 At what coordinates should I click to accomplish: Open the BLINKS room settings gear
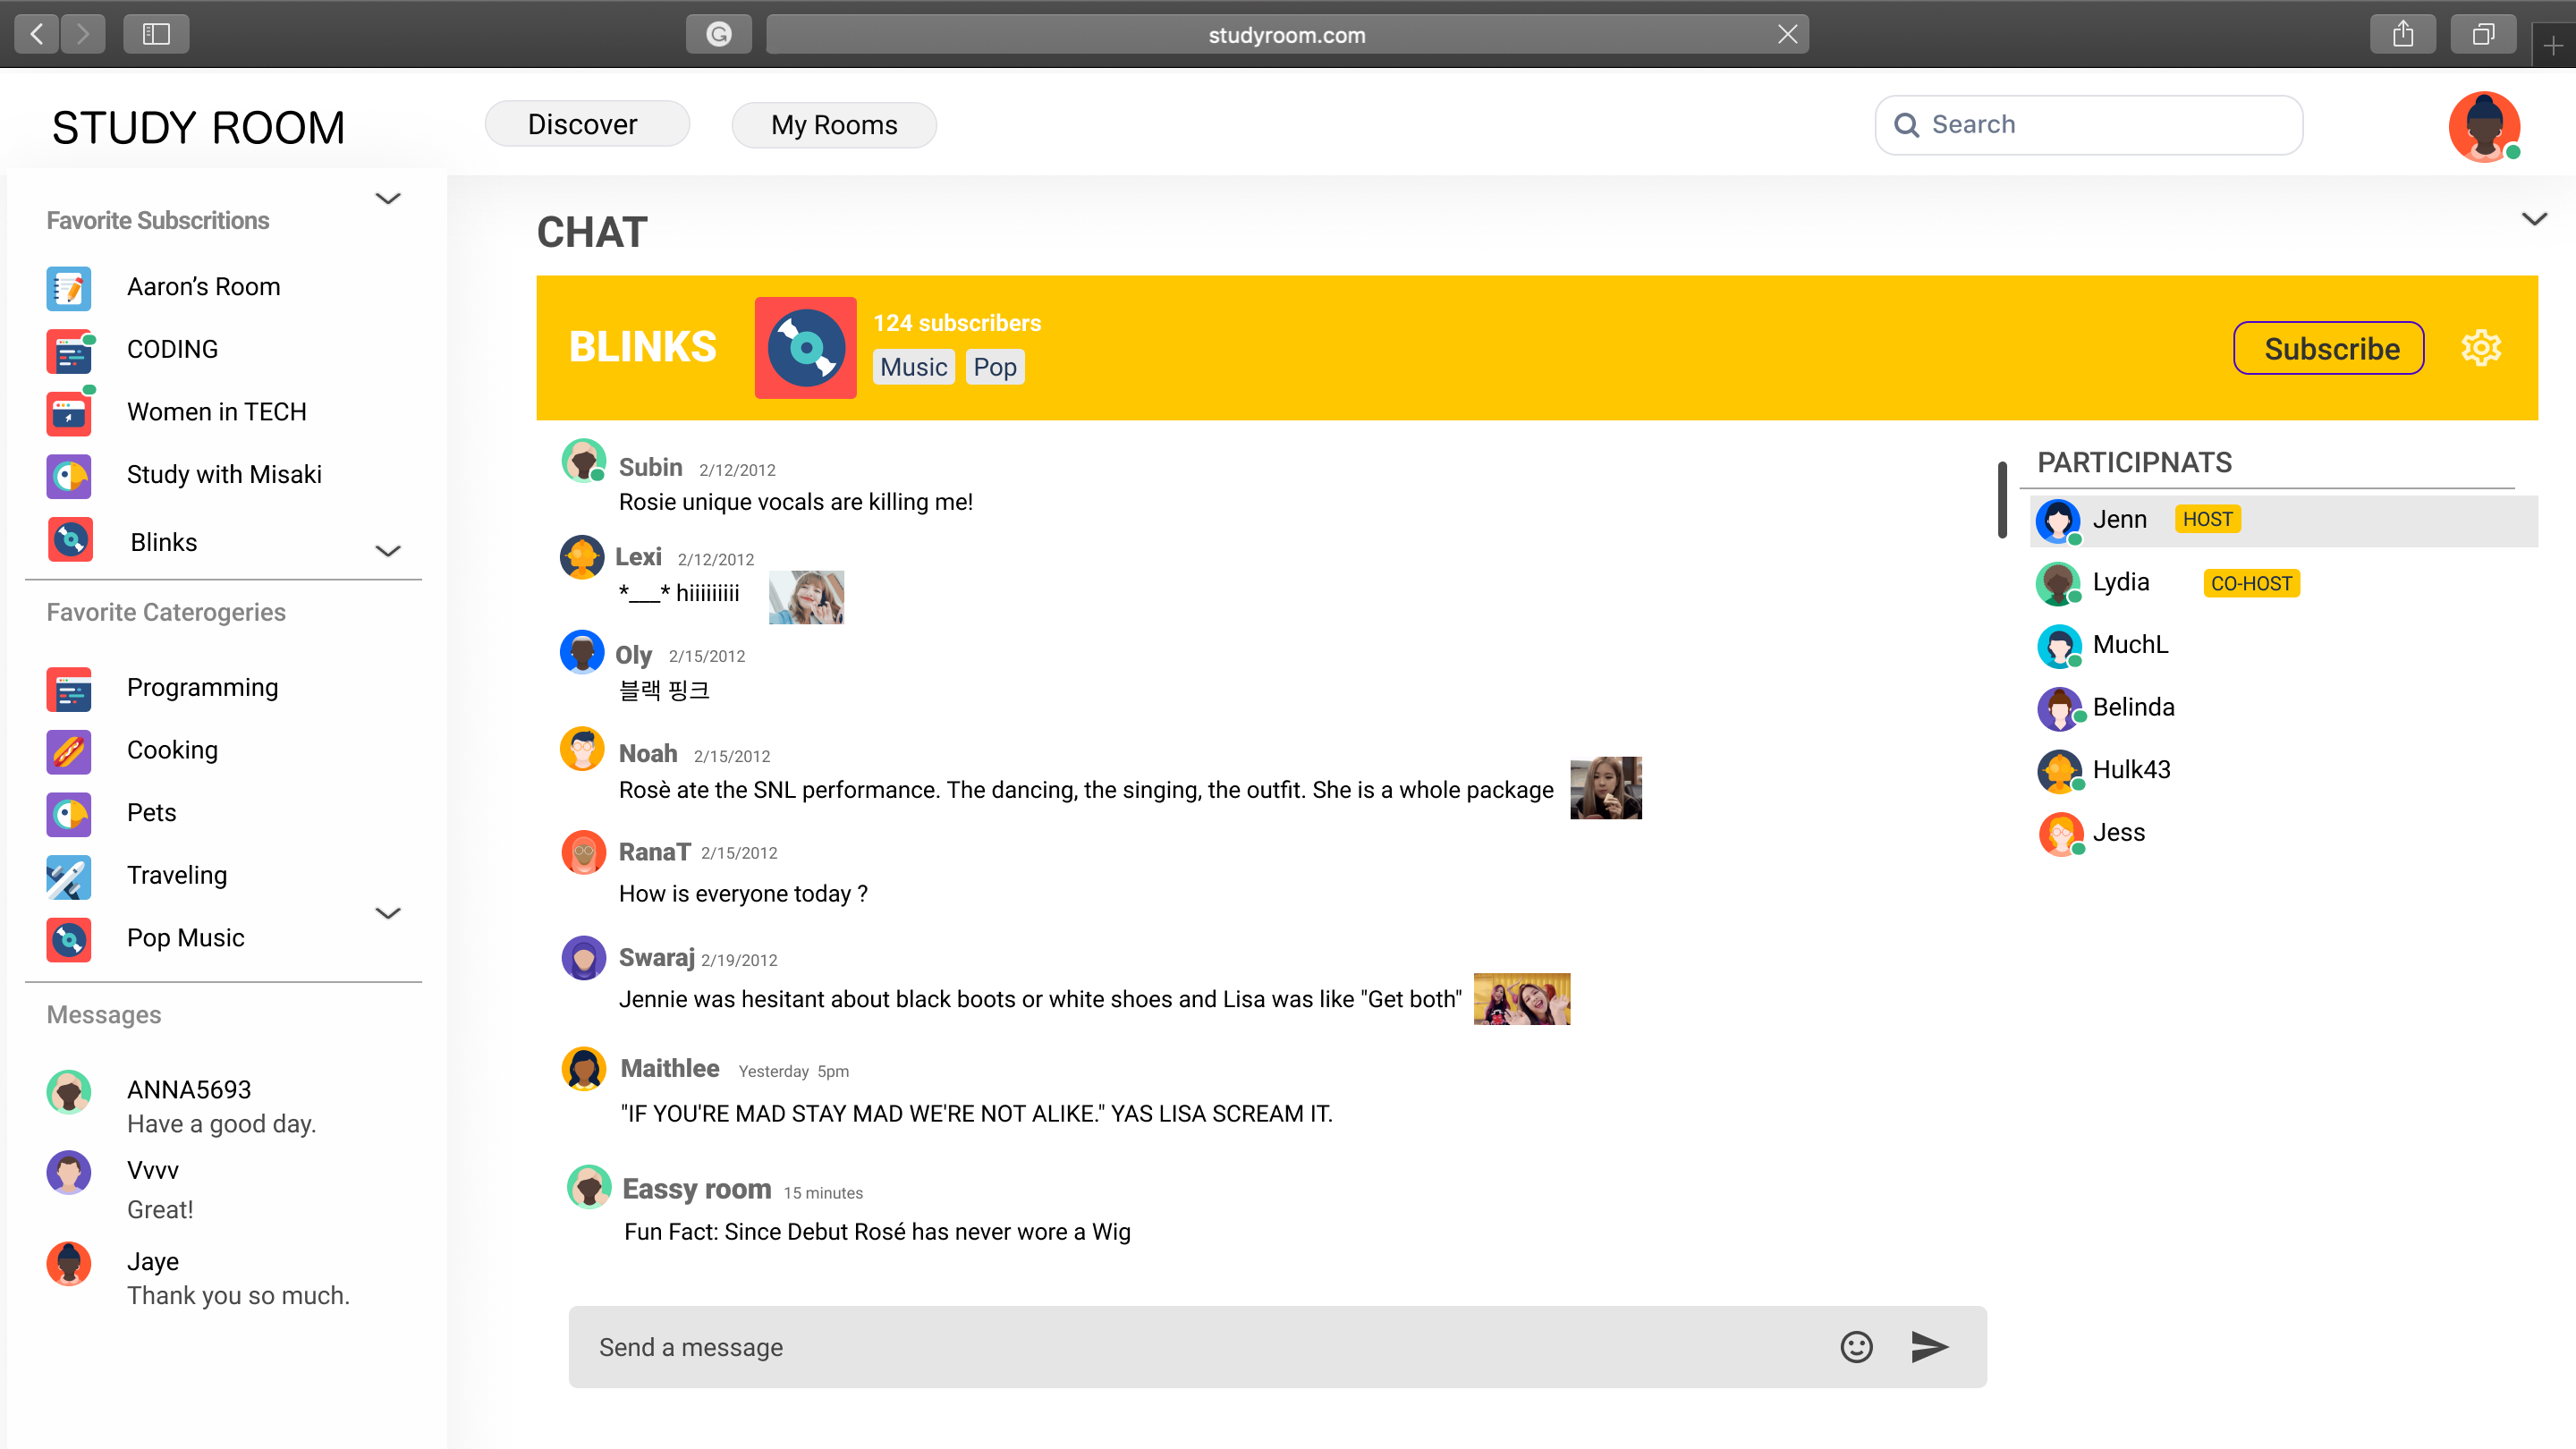[x=2480, y=348]
